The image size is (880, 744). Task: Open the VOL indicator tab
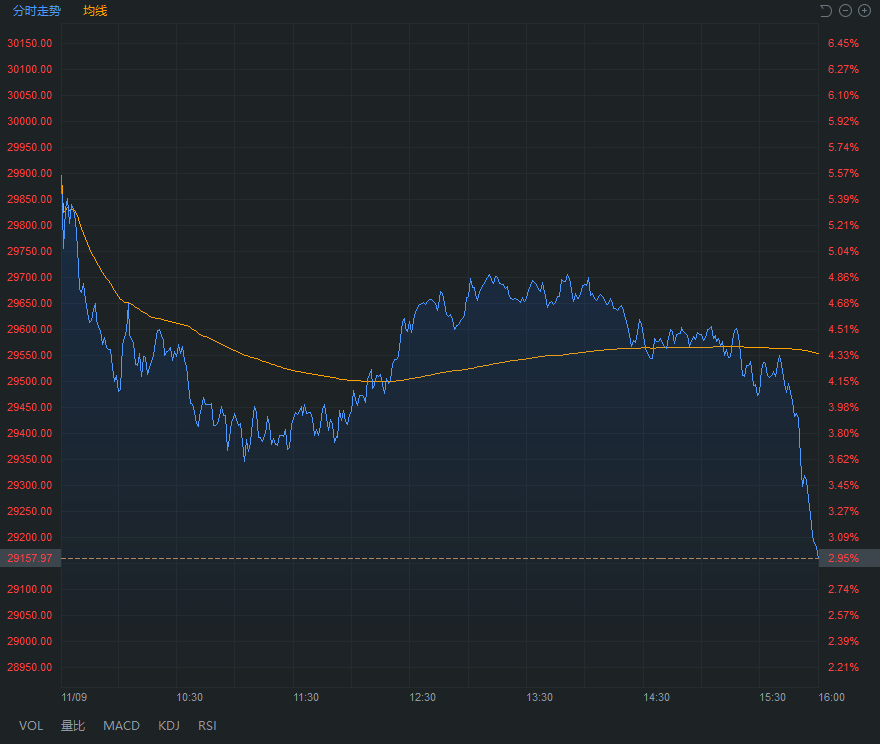(x=31, y=725)
